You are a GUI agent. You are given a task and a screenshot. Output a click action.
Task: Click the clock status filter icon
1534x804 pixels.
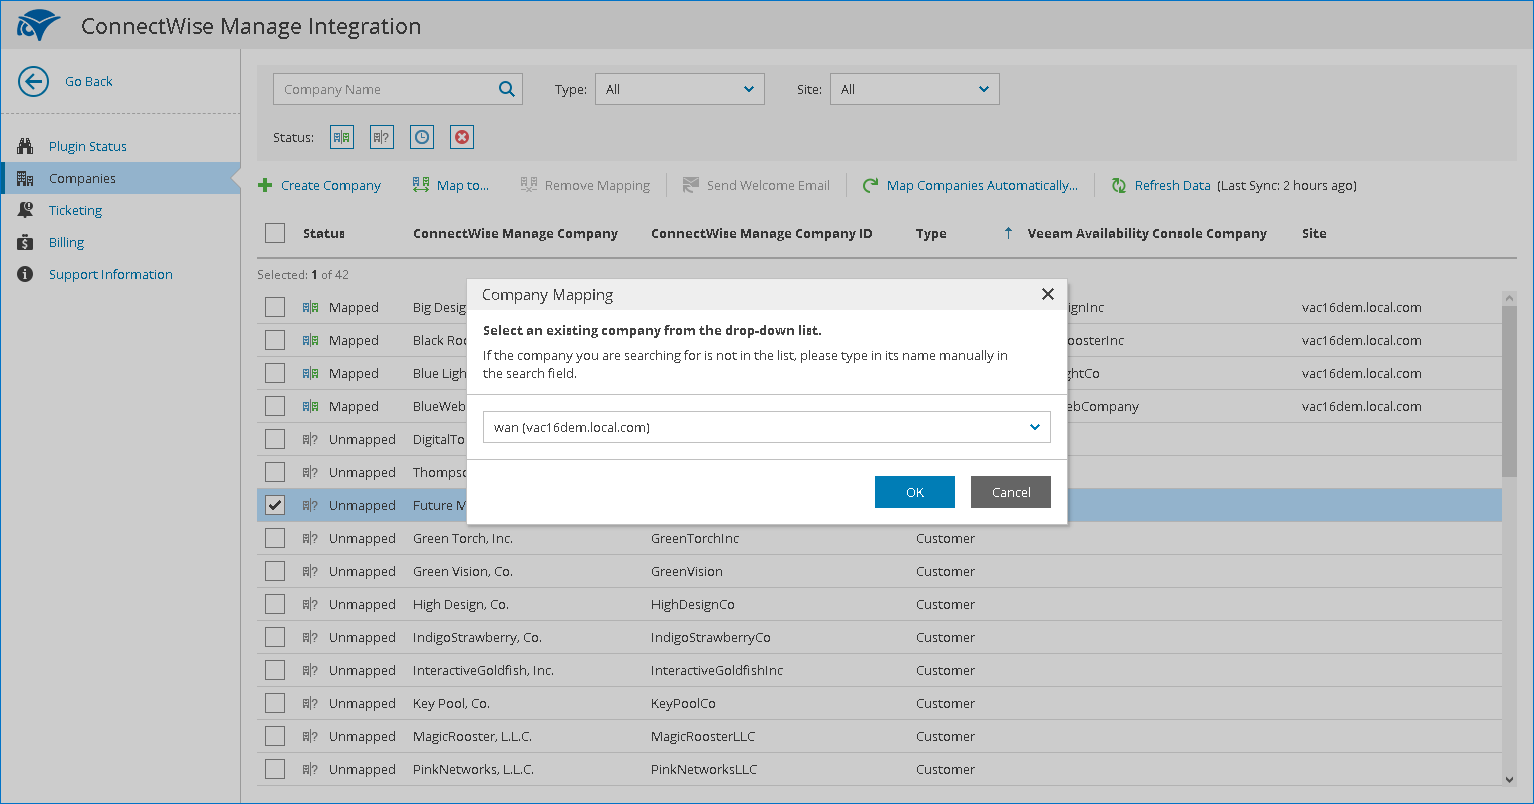[422, 138]
